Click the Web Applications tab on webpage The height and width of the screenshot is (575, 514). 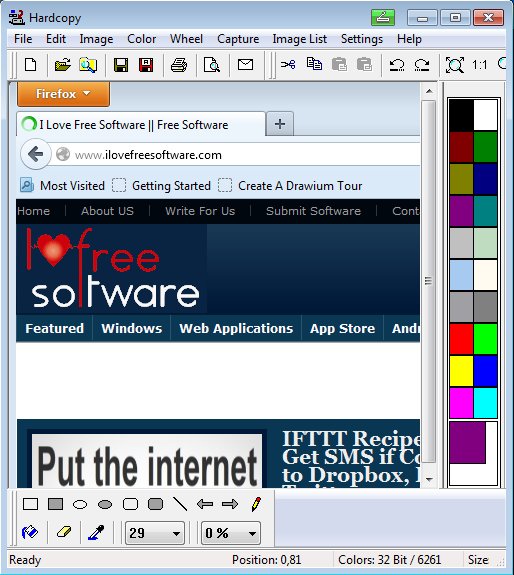click(236, 328)
